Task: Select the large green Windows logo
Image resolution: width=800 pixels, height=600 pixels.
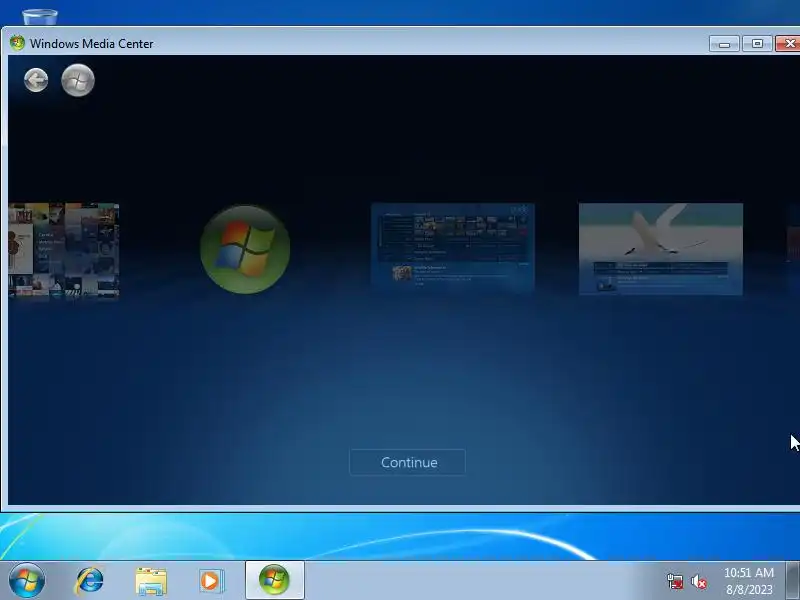Action: click(245, 249)
